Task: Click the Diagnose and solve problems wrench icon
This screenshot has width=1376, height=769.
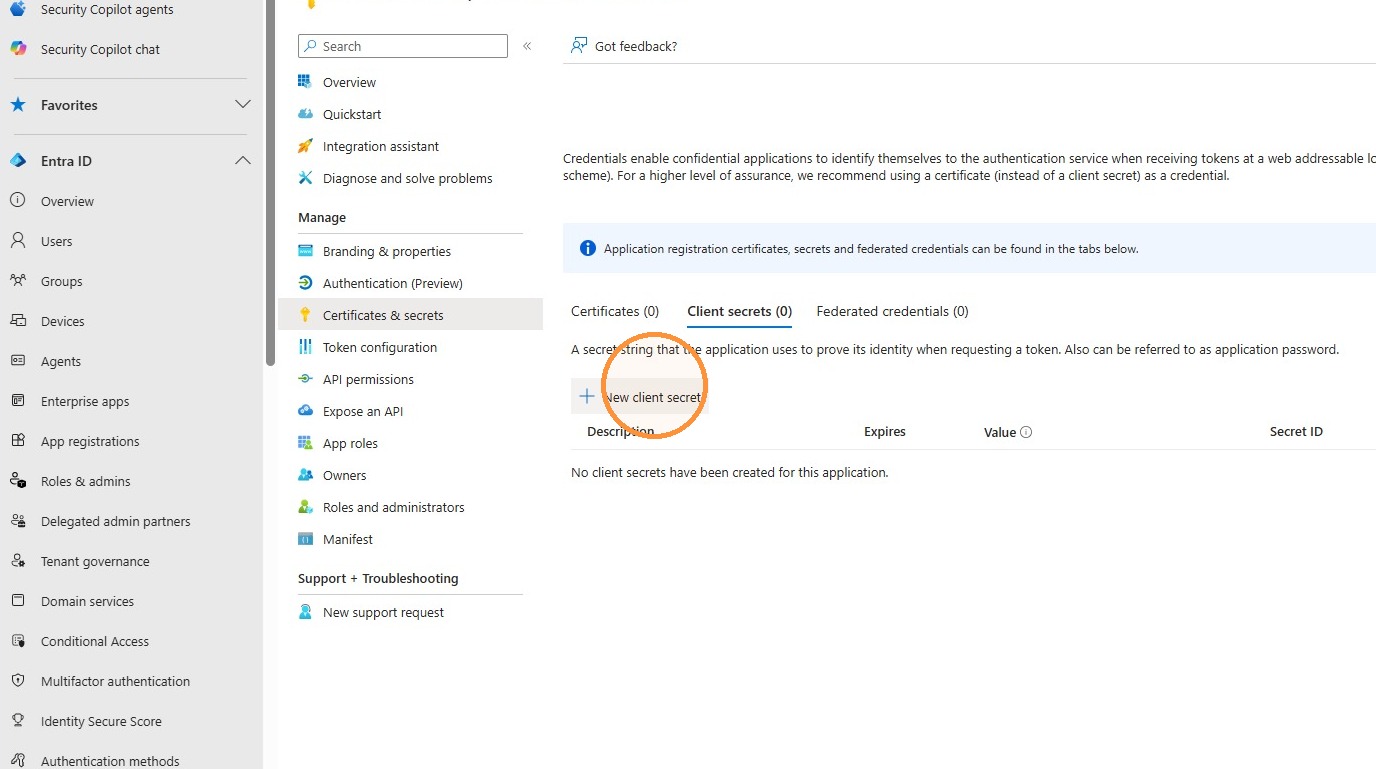Action: [x=306, y=178]
